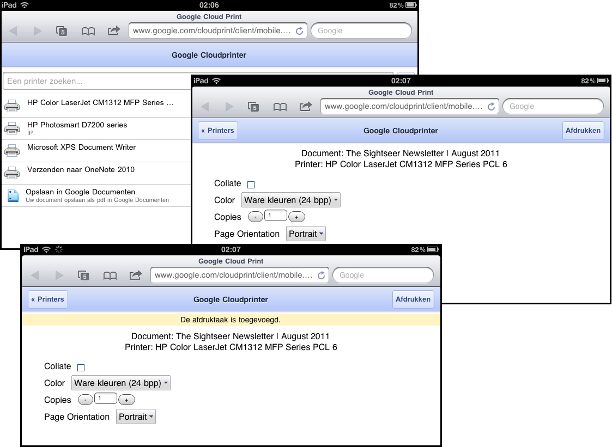This screenshot has width=612, height=447.
Task: Click Google search box in top-left window
Action: point(361,31)
